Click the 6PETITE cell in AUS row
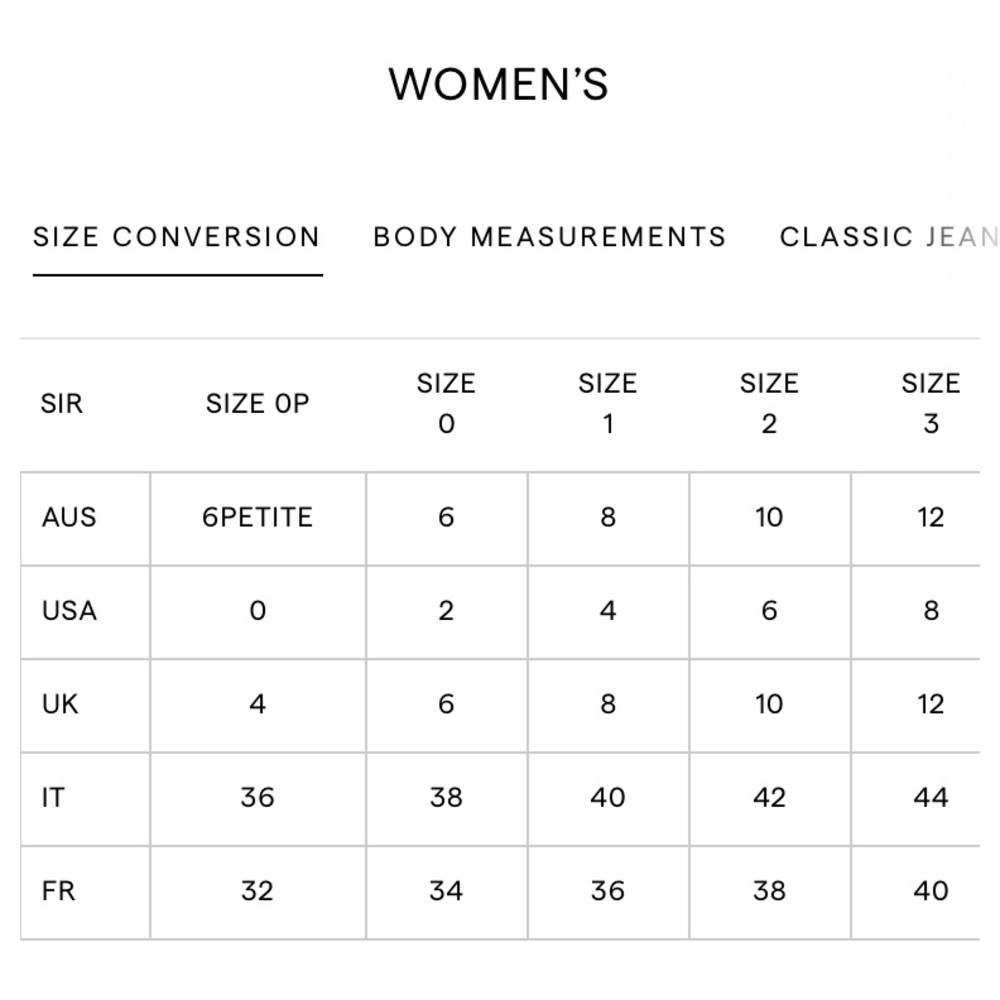1000x1000 pixels. (258, 517)
